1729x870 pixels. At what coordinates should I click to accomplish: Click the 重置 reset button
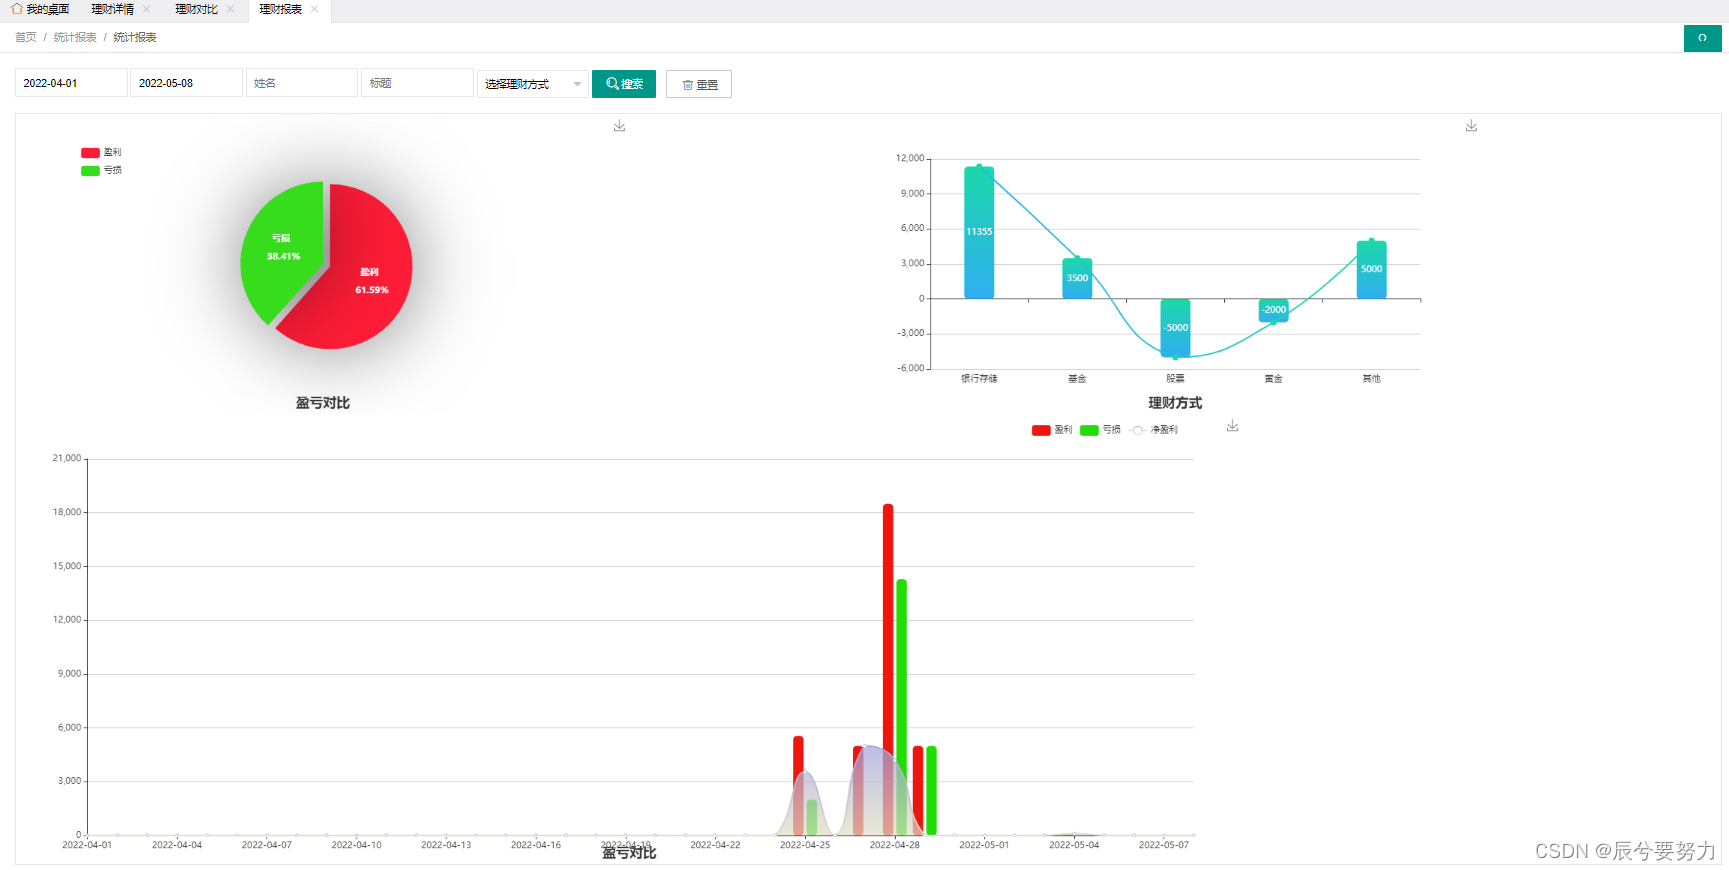pyautogui.click(x=699, y=84)
